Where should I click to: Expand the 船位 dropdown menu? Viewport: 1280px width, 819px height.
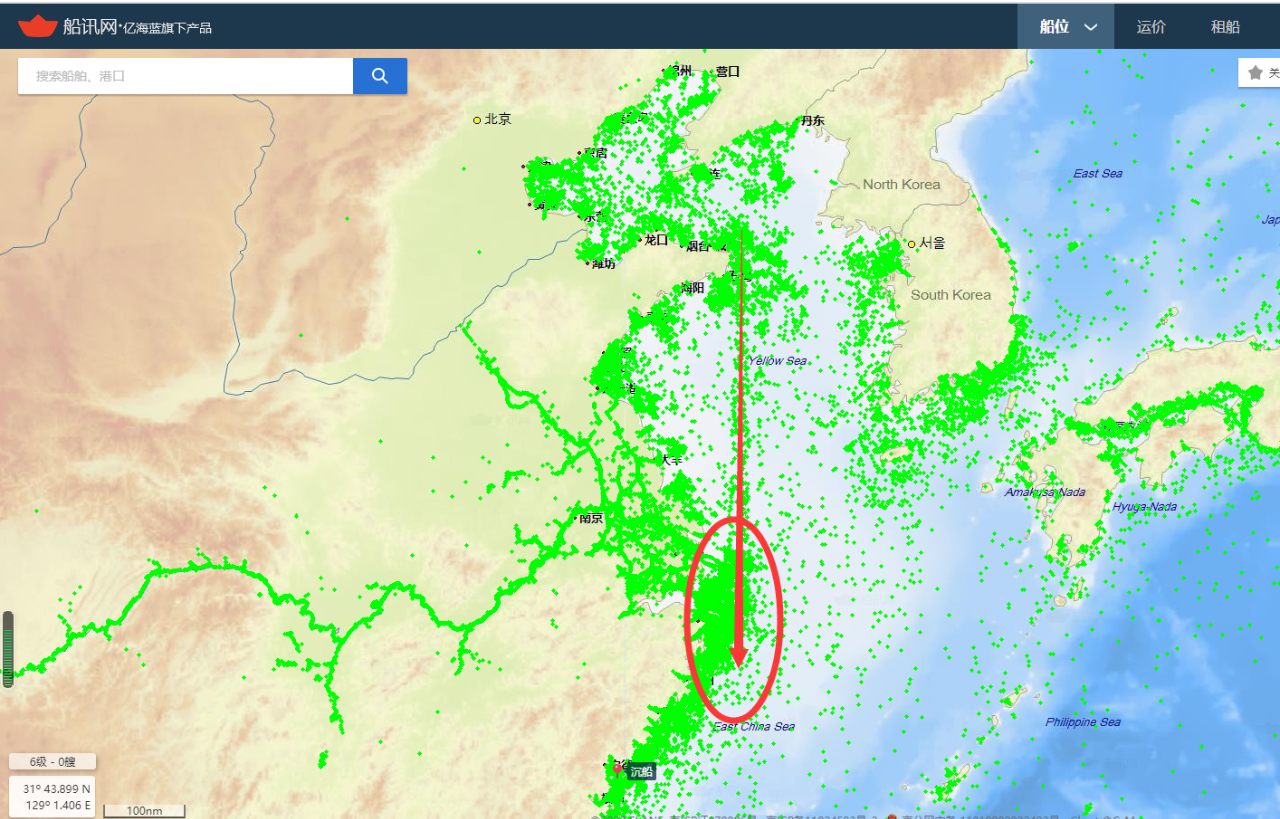[x=1066, y=27]
